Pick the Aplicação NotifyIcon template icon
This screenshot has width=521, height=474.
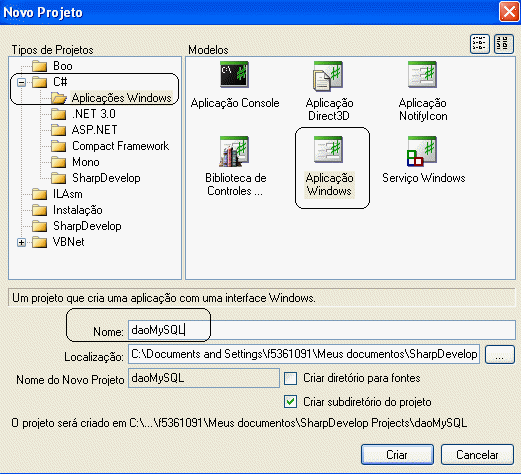point(422,74)
